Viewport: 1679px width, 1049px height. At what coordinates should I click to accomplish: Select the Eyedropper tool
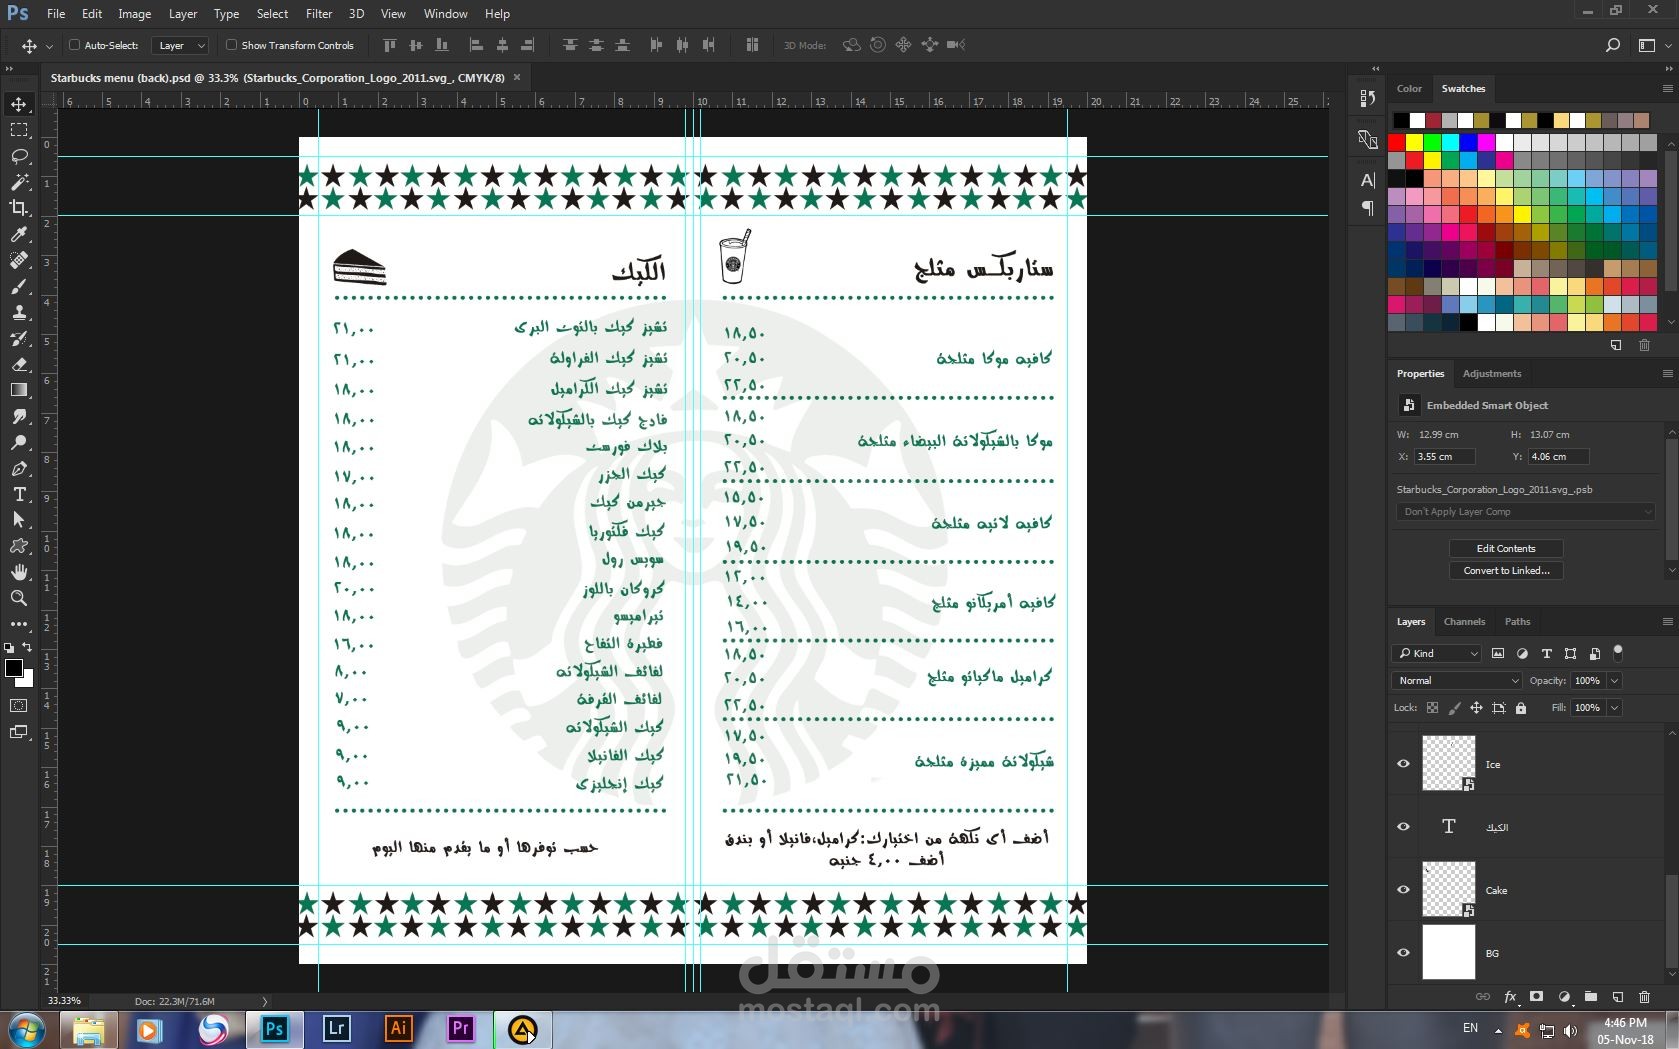pos(19,234)
